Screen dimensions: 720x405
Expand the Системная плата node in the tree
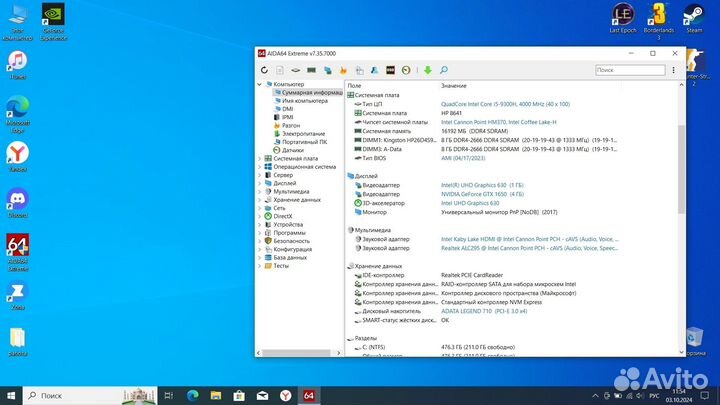pyautogui.click(x=259, y=158)
